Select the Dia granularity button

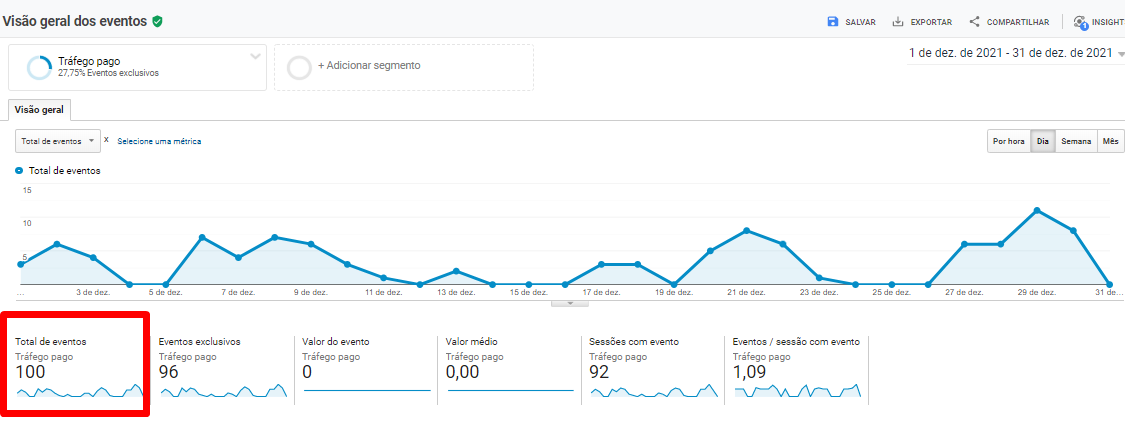click(1043, 142)
